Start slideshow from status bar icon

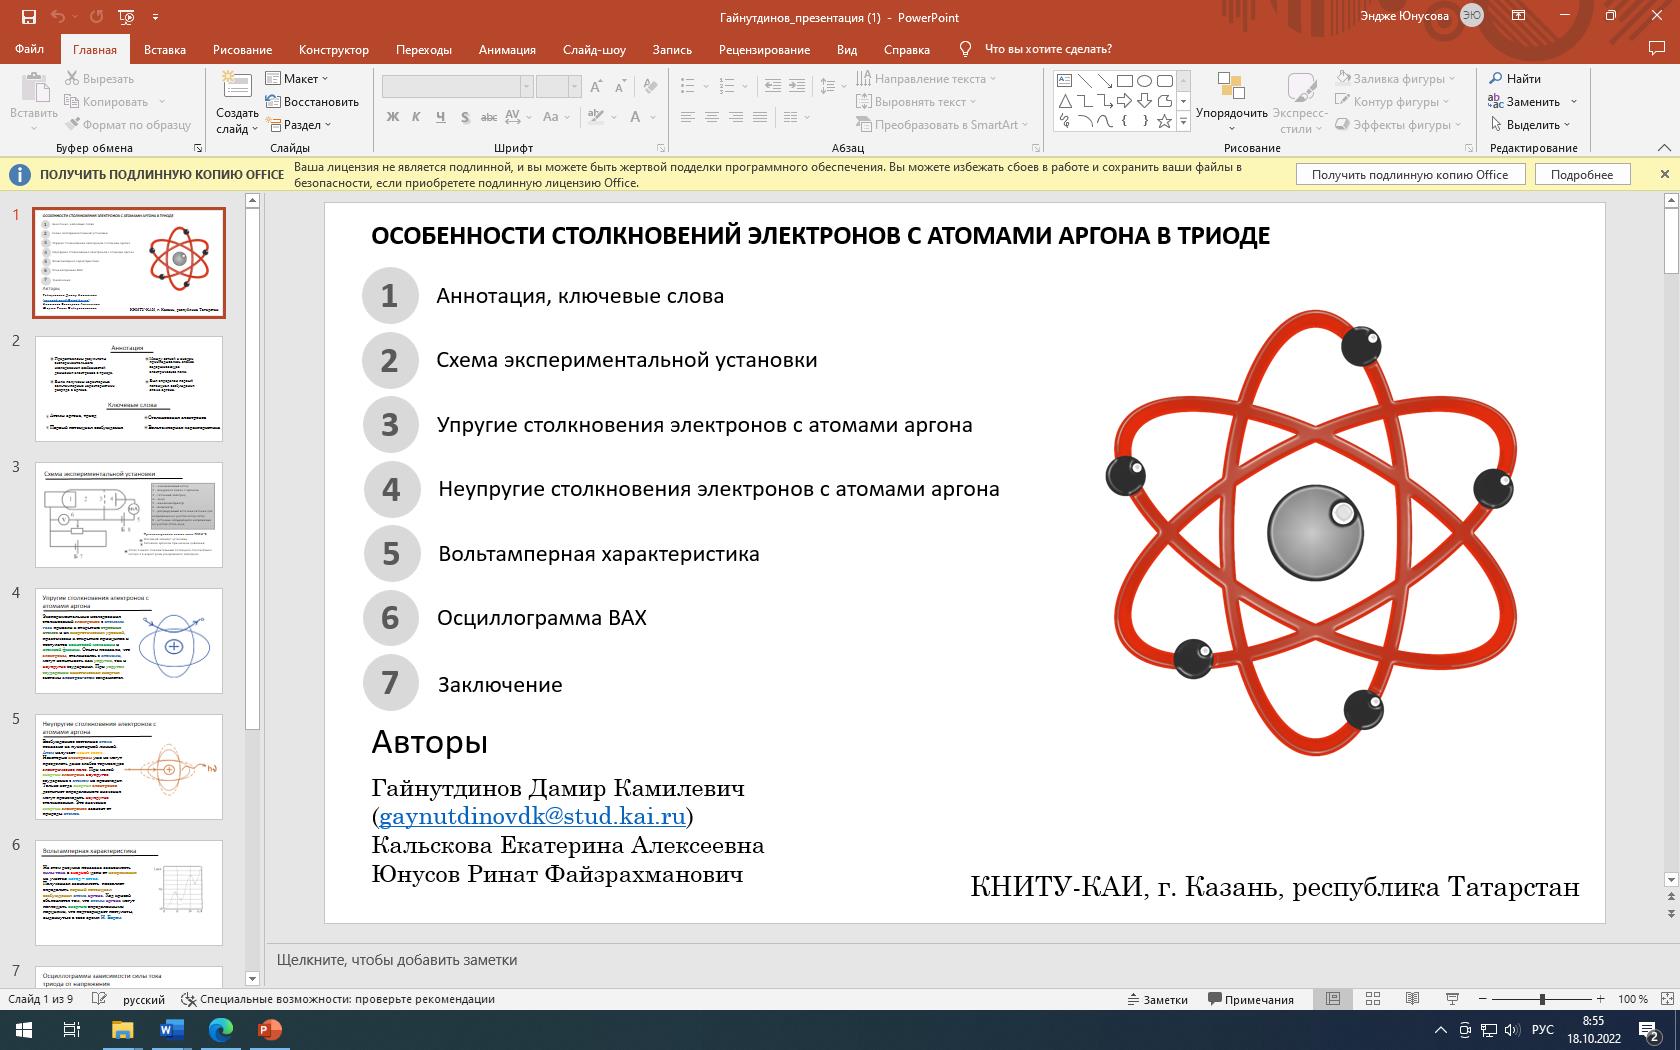click(1452, 999)
